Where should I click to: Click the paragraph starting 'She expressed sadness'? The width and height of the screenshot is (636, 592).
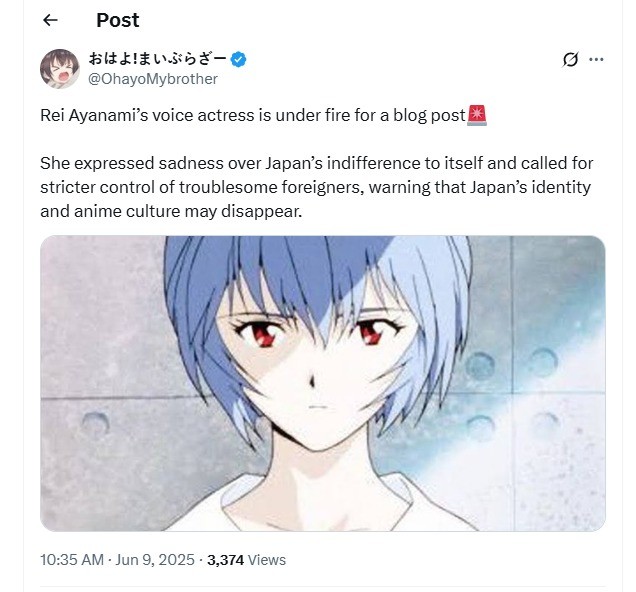click(317, 187)
